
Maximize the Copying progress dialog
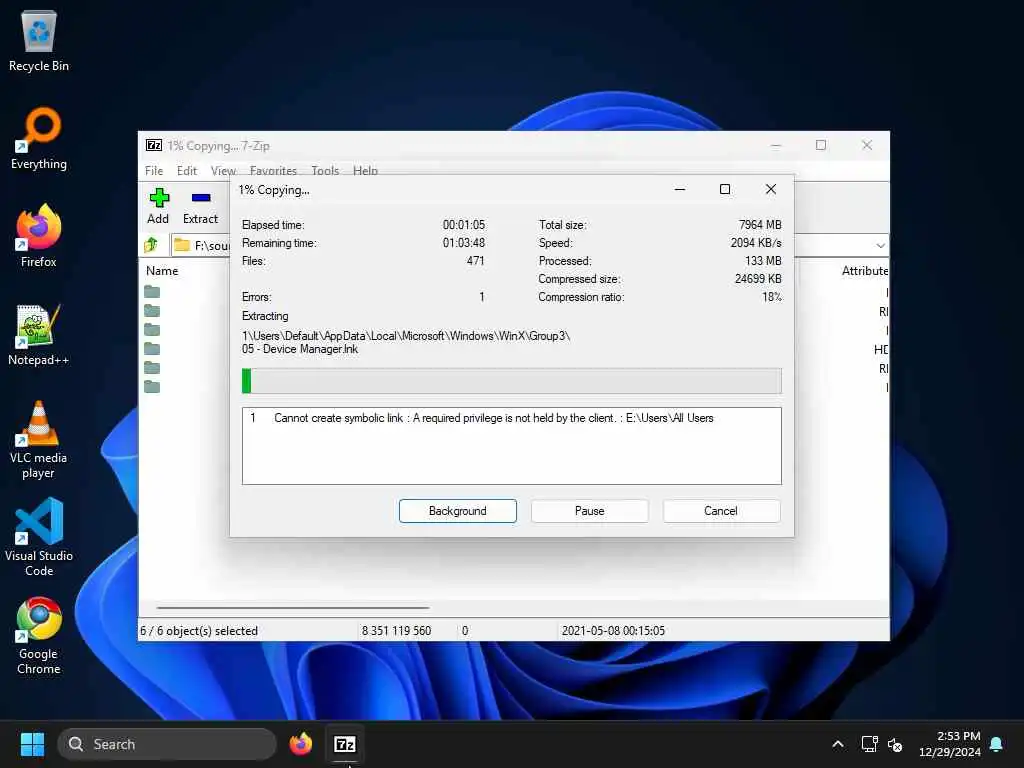(725, 189)
